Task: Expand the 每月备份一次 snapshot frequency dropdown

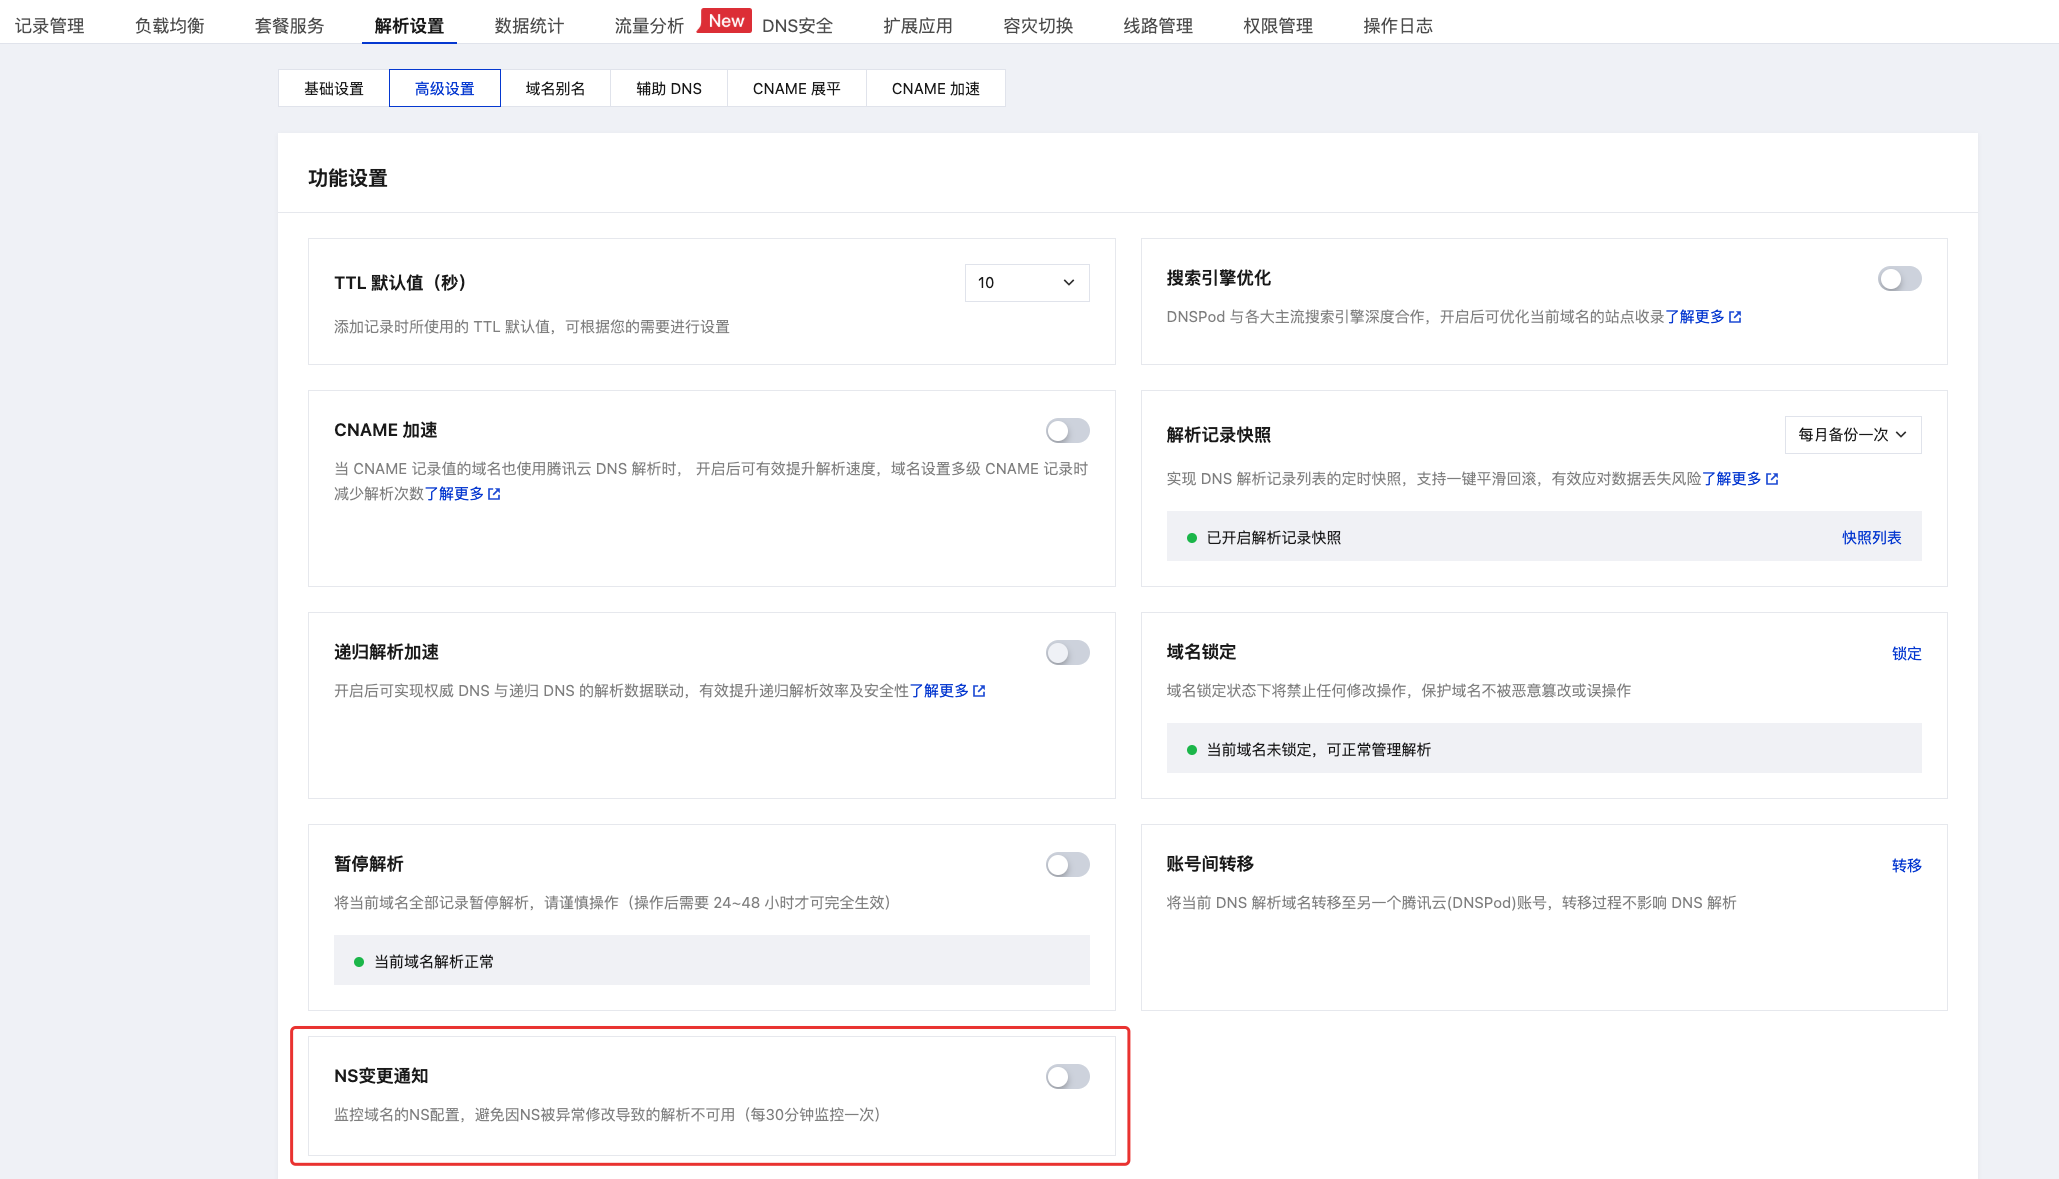Action: click(1853, 435)
